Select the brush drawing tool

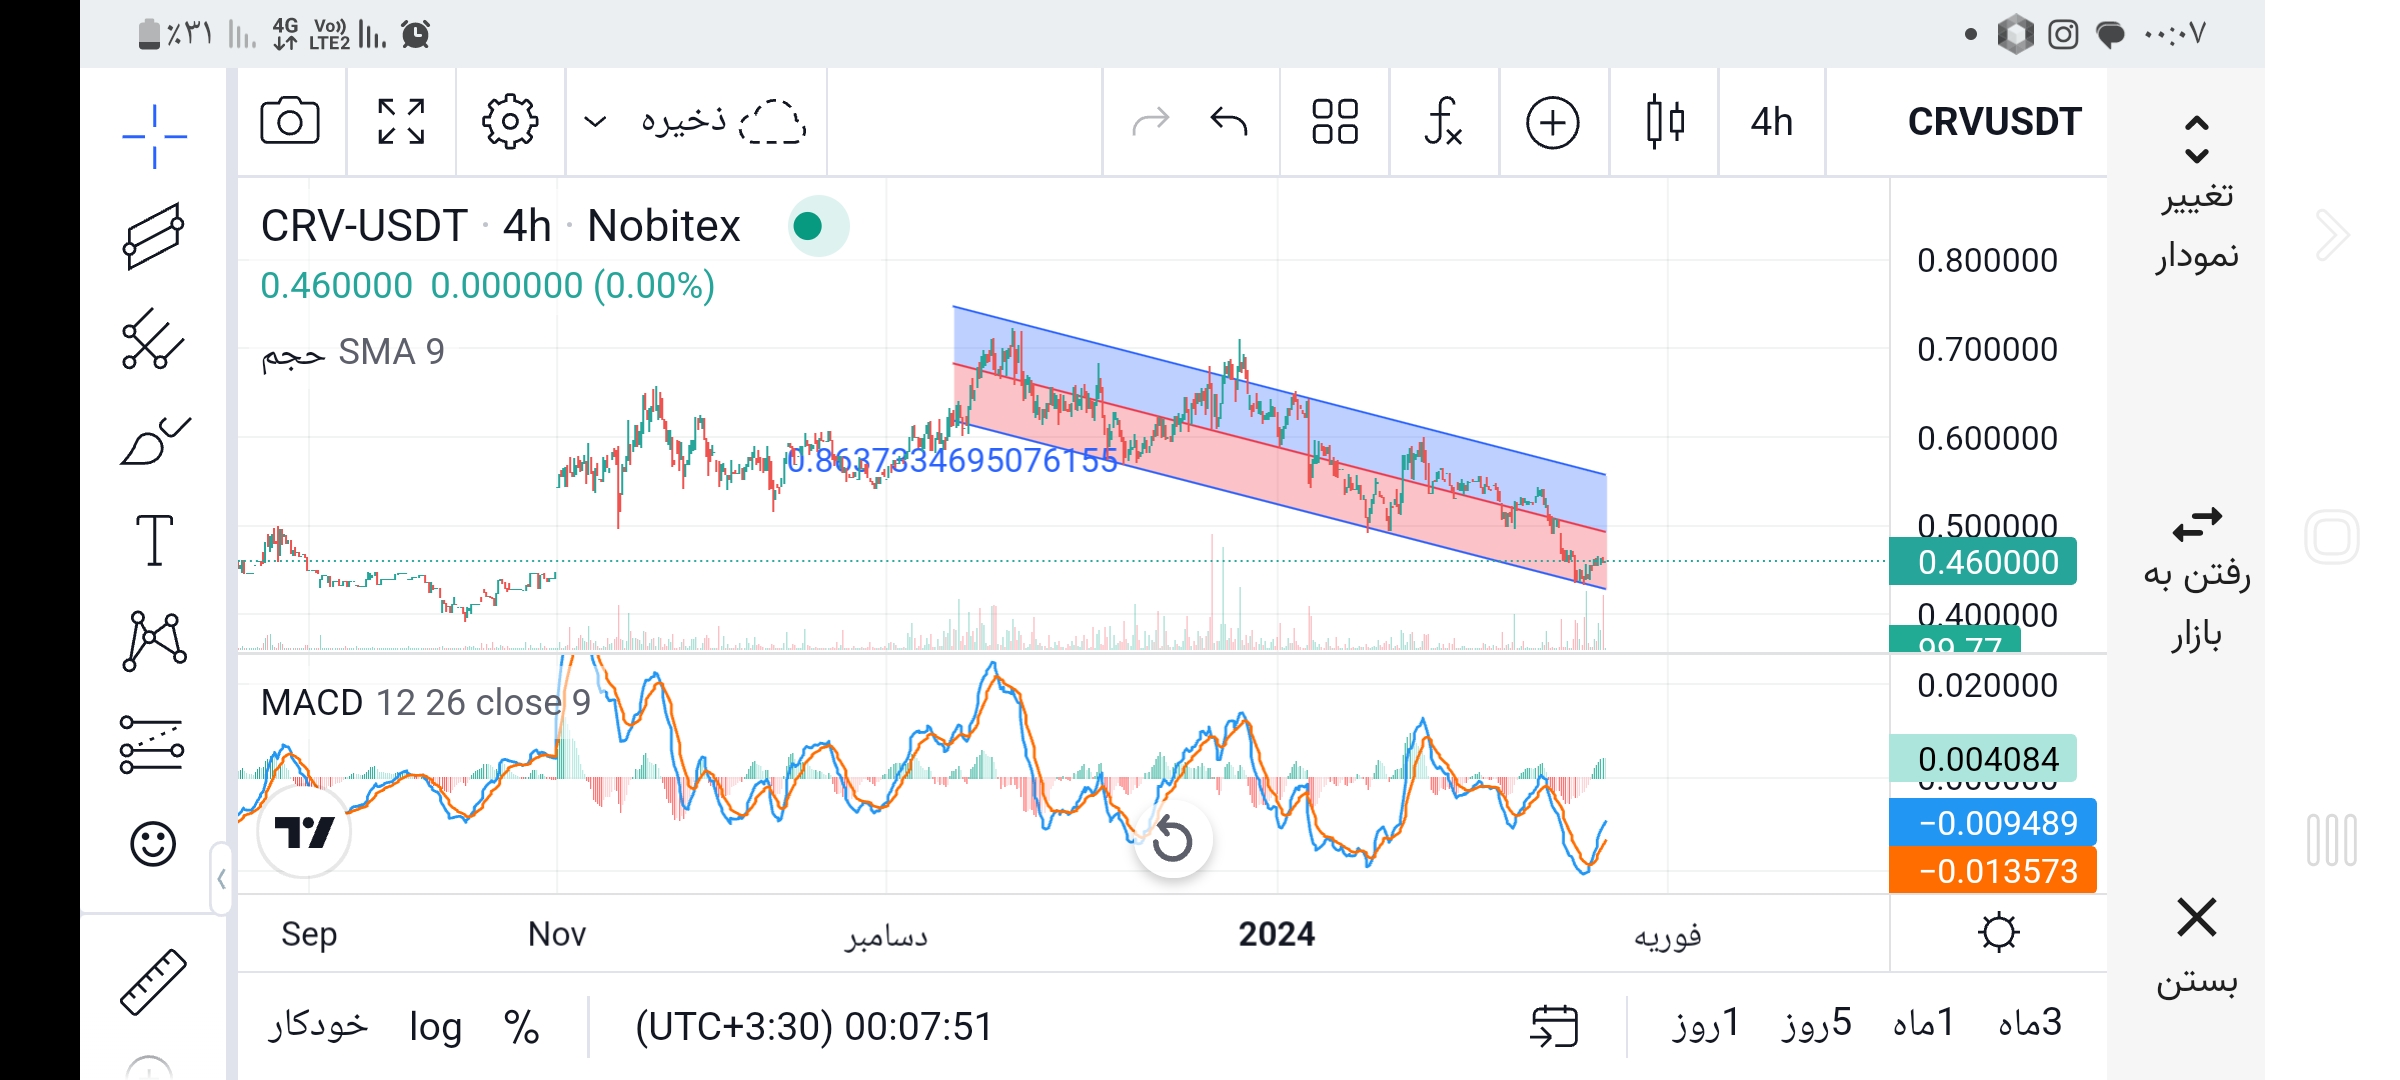[154, 441]
